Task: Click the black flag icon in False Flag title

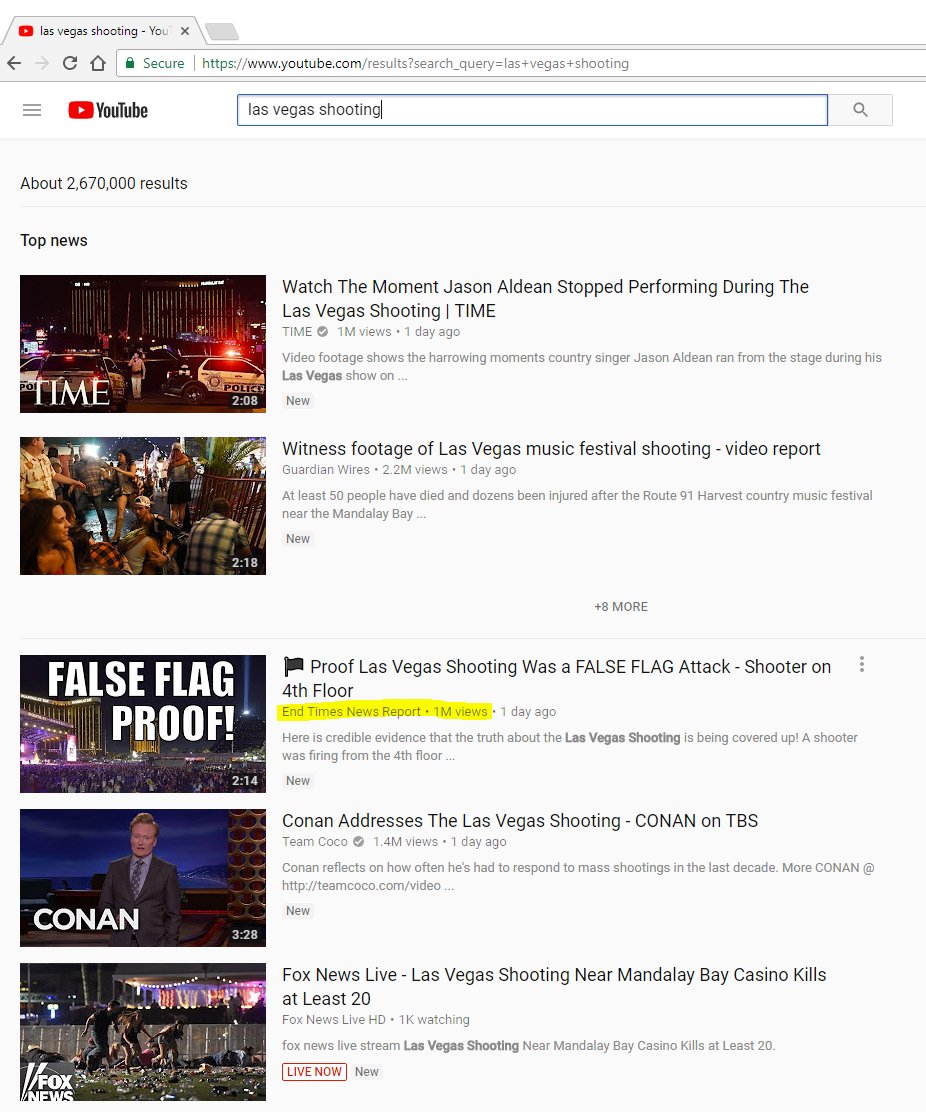Action: click(293, 666)
